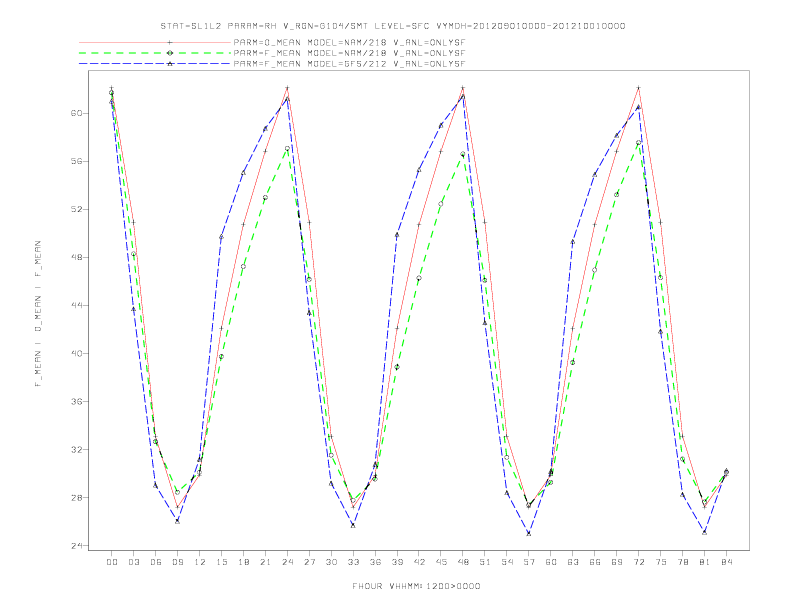
Task: Click the y-axis value 52
Action: (x=76, y=209)
